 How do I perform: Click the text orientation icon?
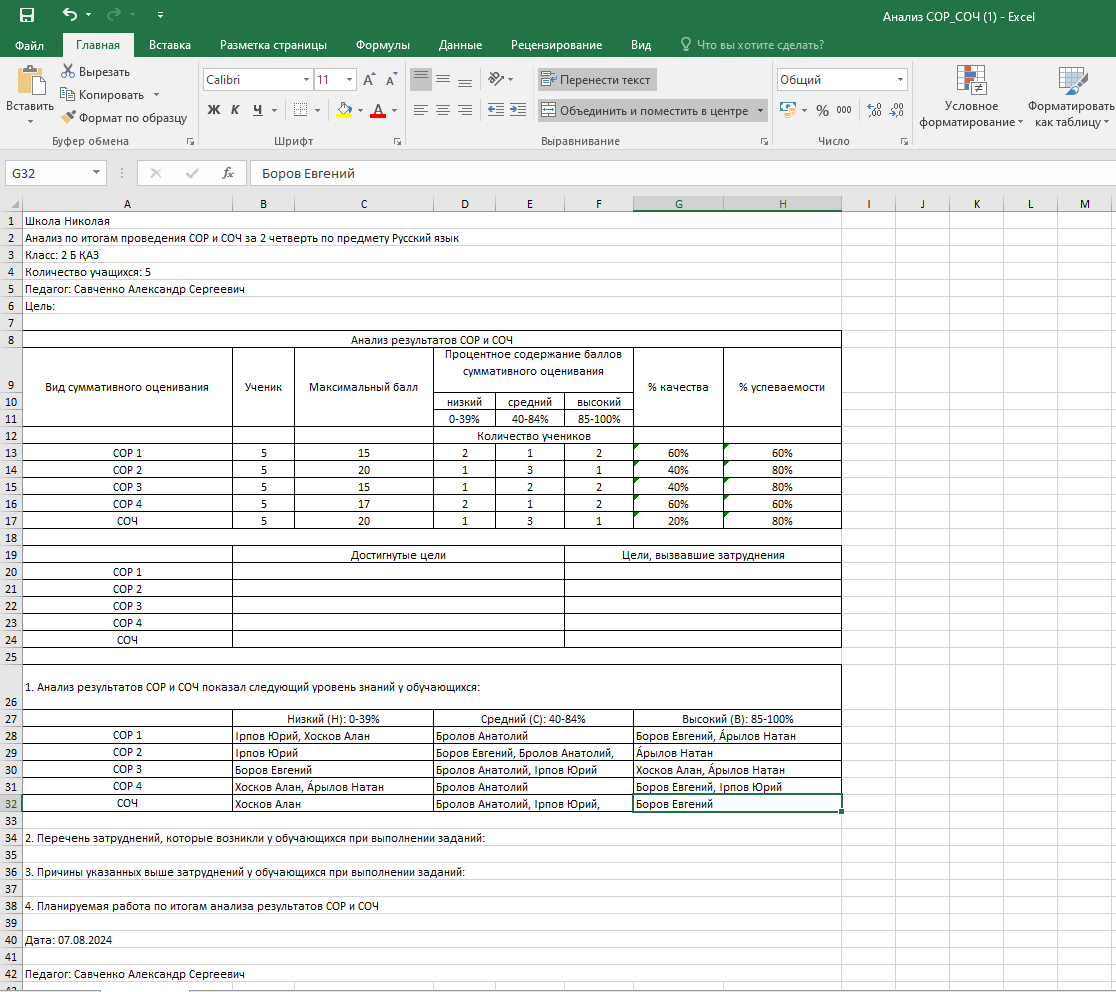click(x=496, y=79)
